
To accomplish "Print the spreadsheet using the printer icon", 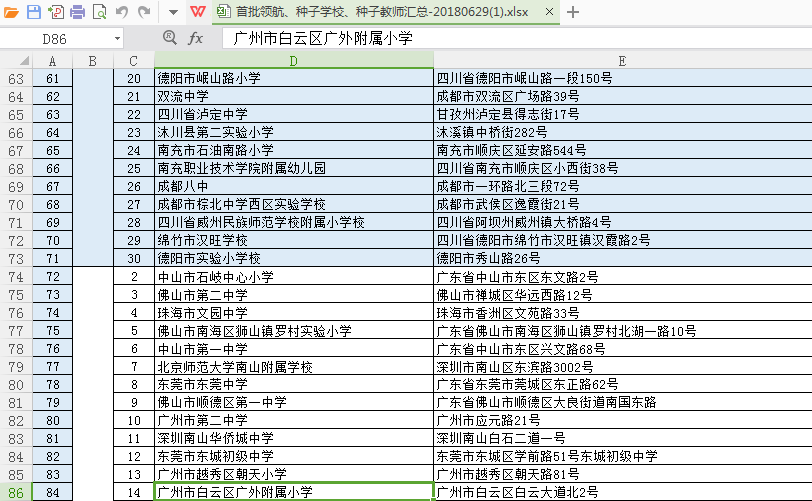I will (77, 12).
